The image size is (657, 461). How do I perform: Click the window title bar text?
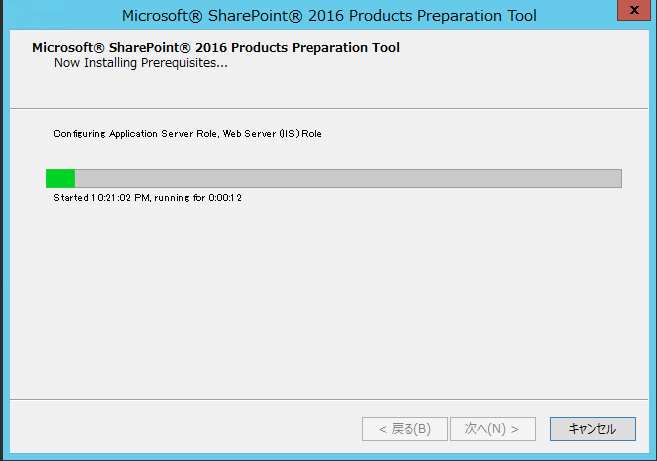[x=329, y=16]
